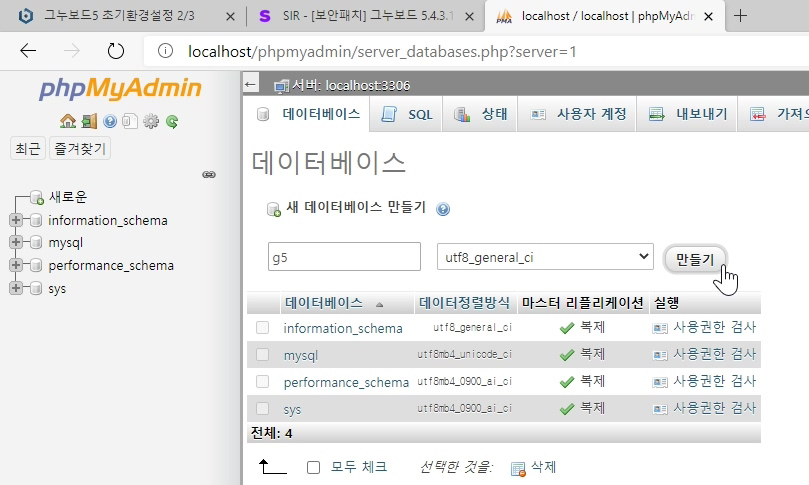Open the SQL documentation page icon
809x485 pixels.
point(130,121)
